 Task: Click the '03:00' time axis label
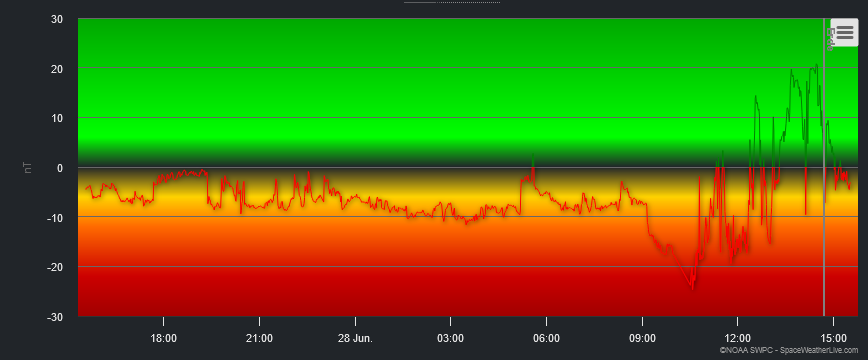coord(451,338)
